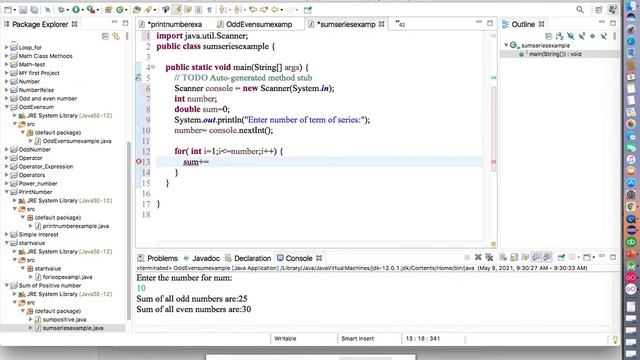This screenshot has height=360, width=640.
Task: Toggle Show Whitespace Characters icon
Action: point(209,9)
